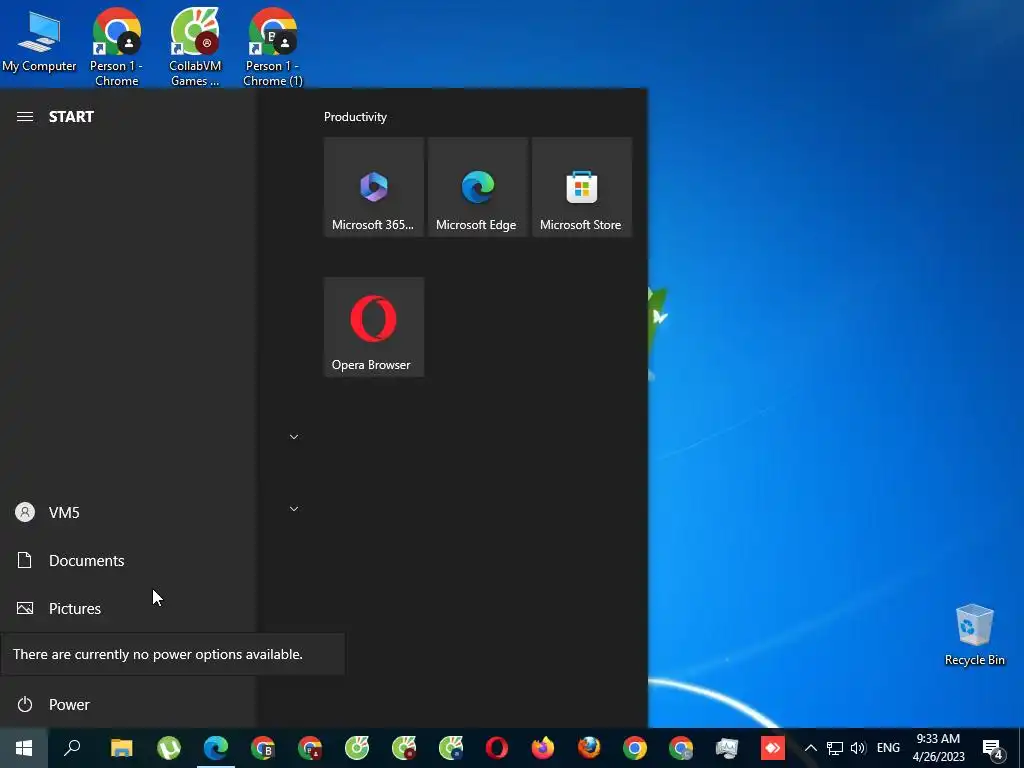1024x768 pixels.
Task: Select the My Computer desktop icon
Action: pyautogui.click(x=39, y=42)
